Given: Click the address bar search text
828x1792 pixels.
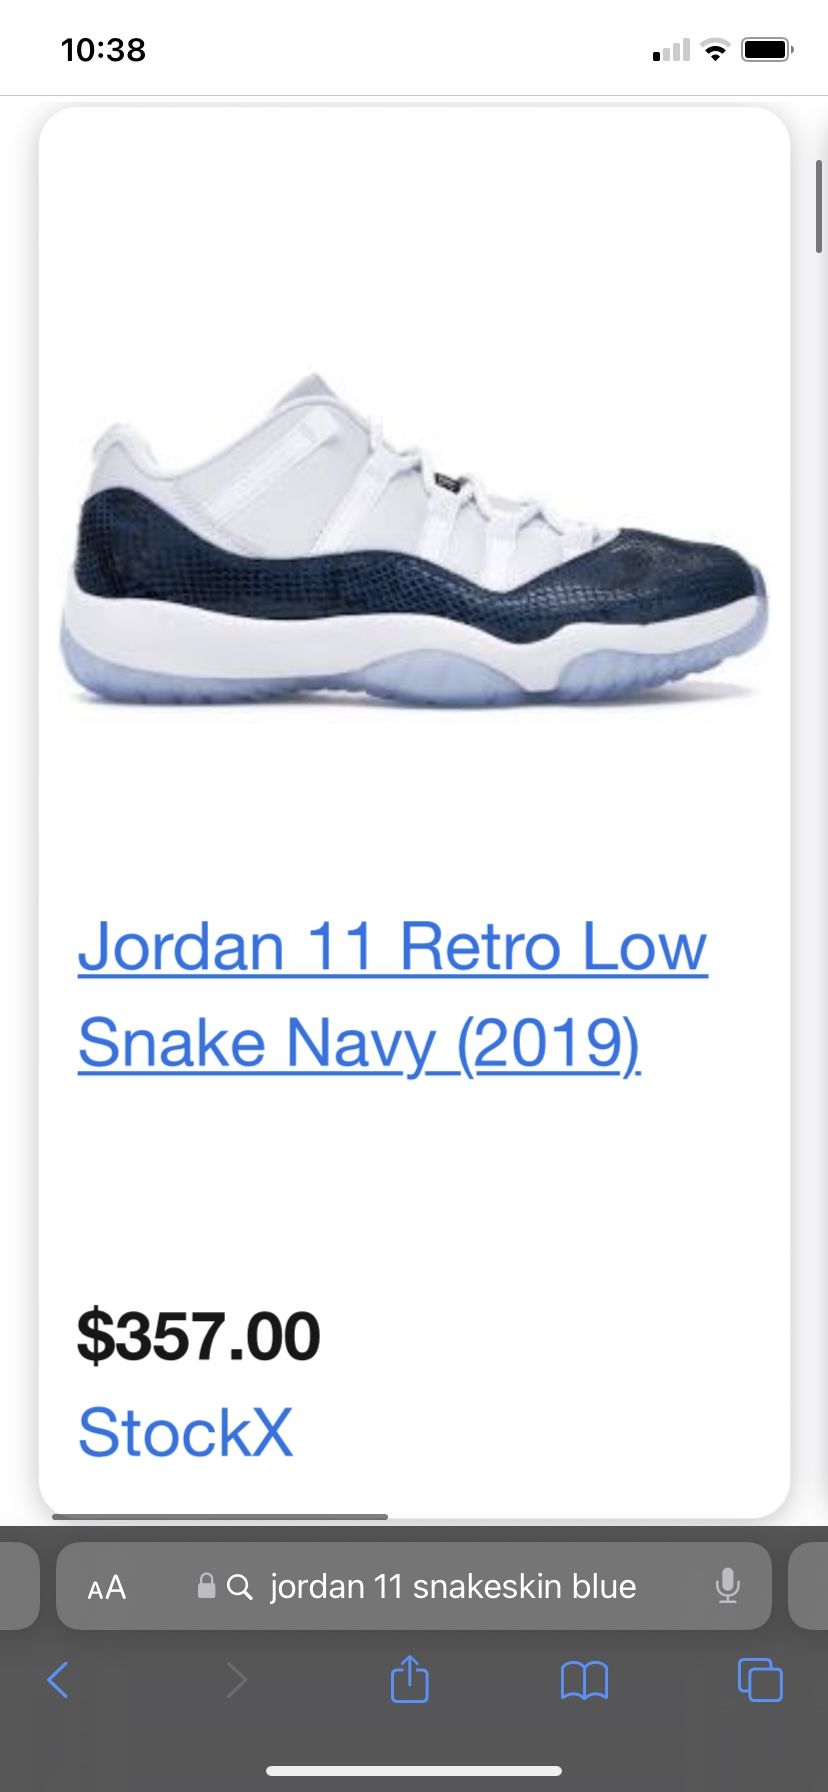Looking at the screenshot, I should point(453,1586).
